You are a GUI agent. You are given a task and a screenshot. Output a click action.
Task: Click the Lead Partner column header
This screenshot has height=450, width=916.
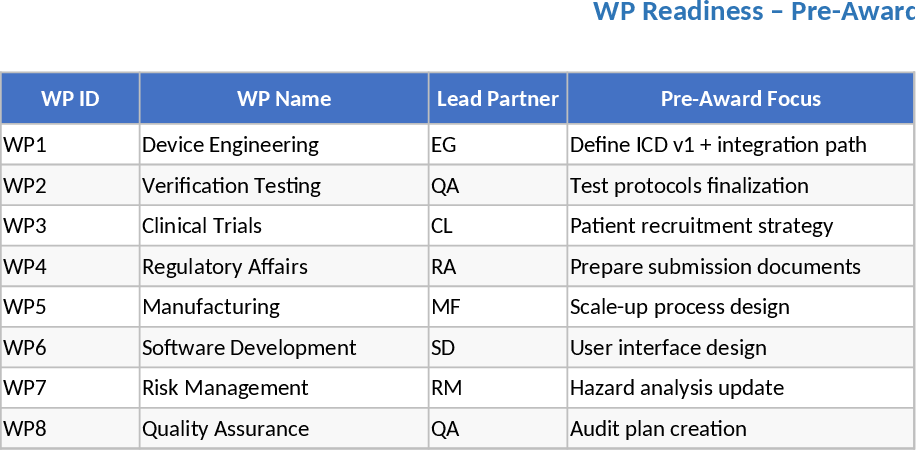point(498,99)
